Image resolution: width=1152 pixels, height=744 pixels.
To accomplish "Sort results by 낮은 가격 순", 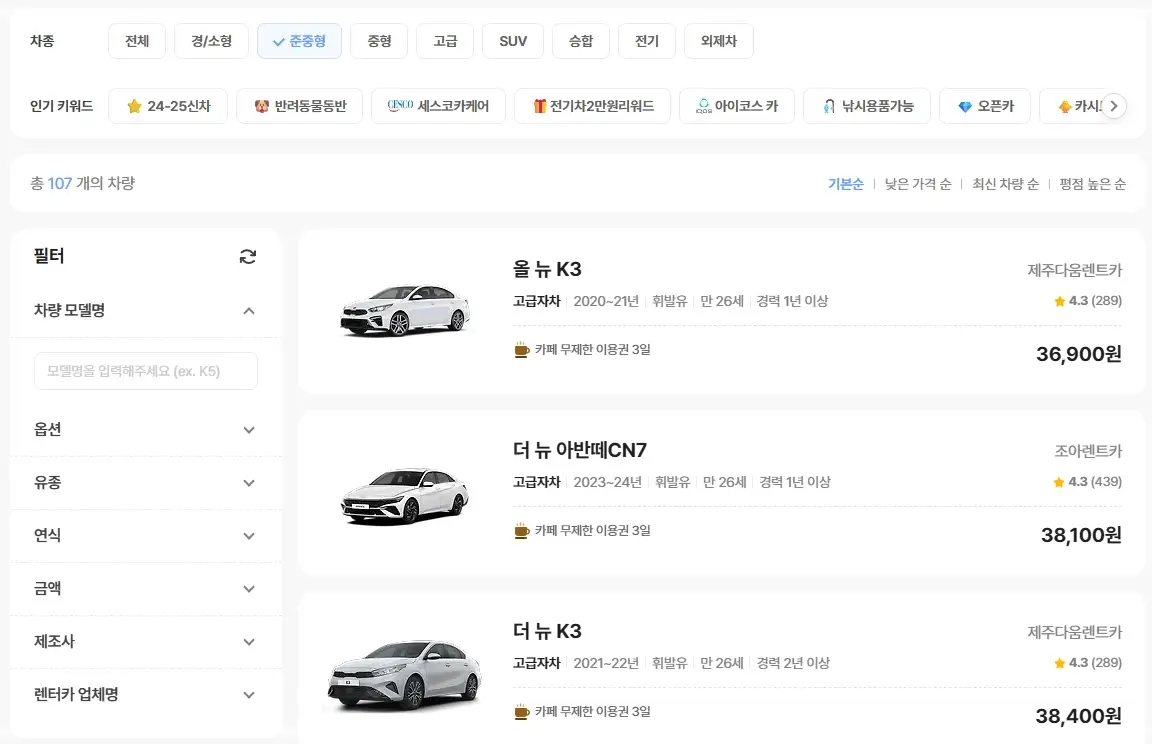I will click(918, 183).
